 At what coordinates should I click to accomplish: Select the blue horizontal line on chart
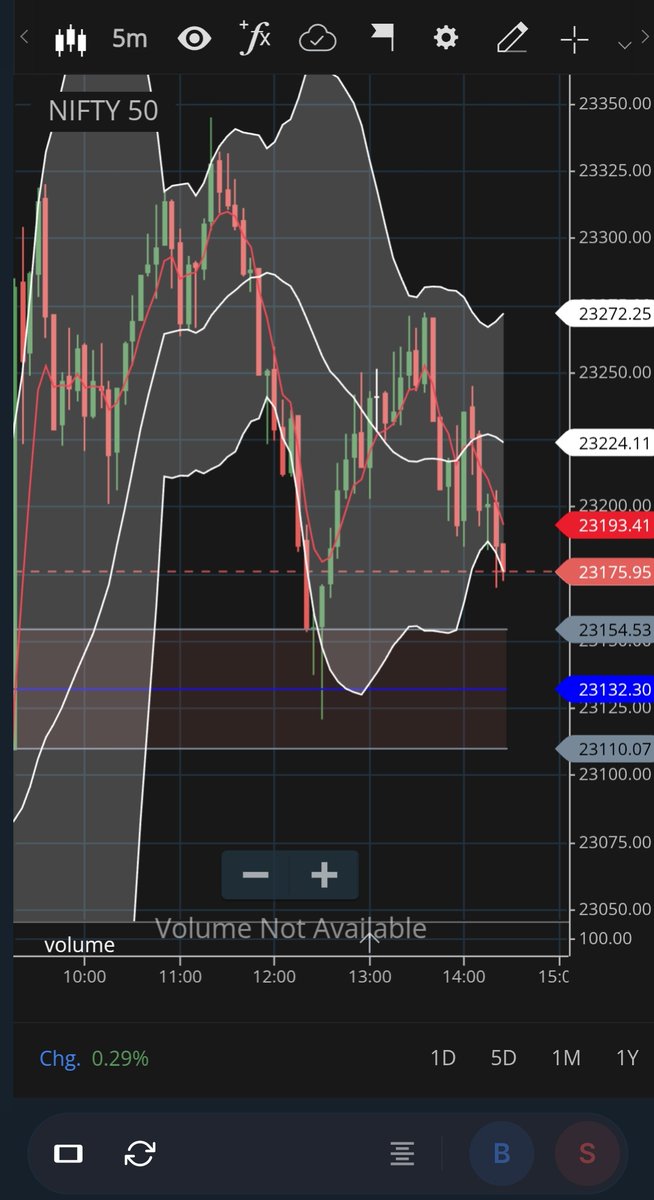point(260,689)
